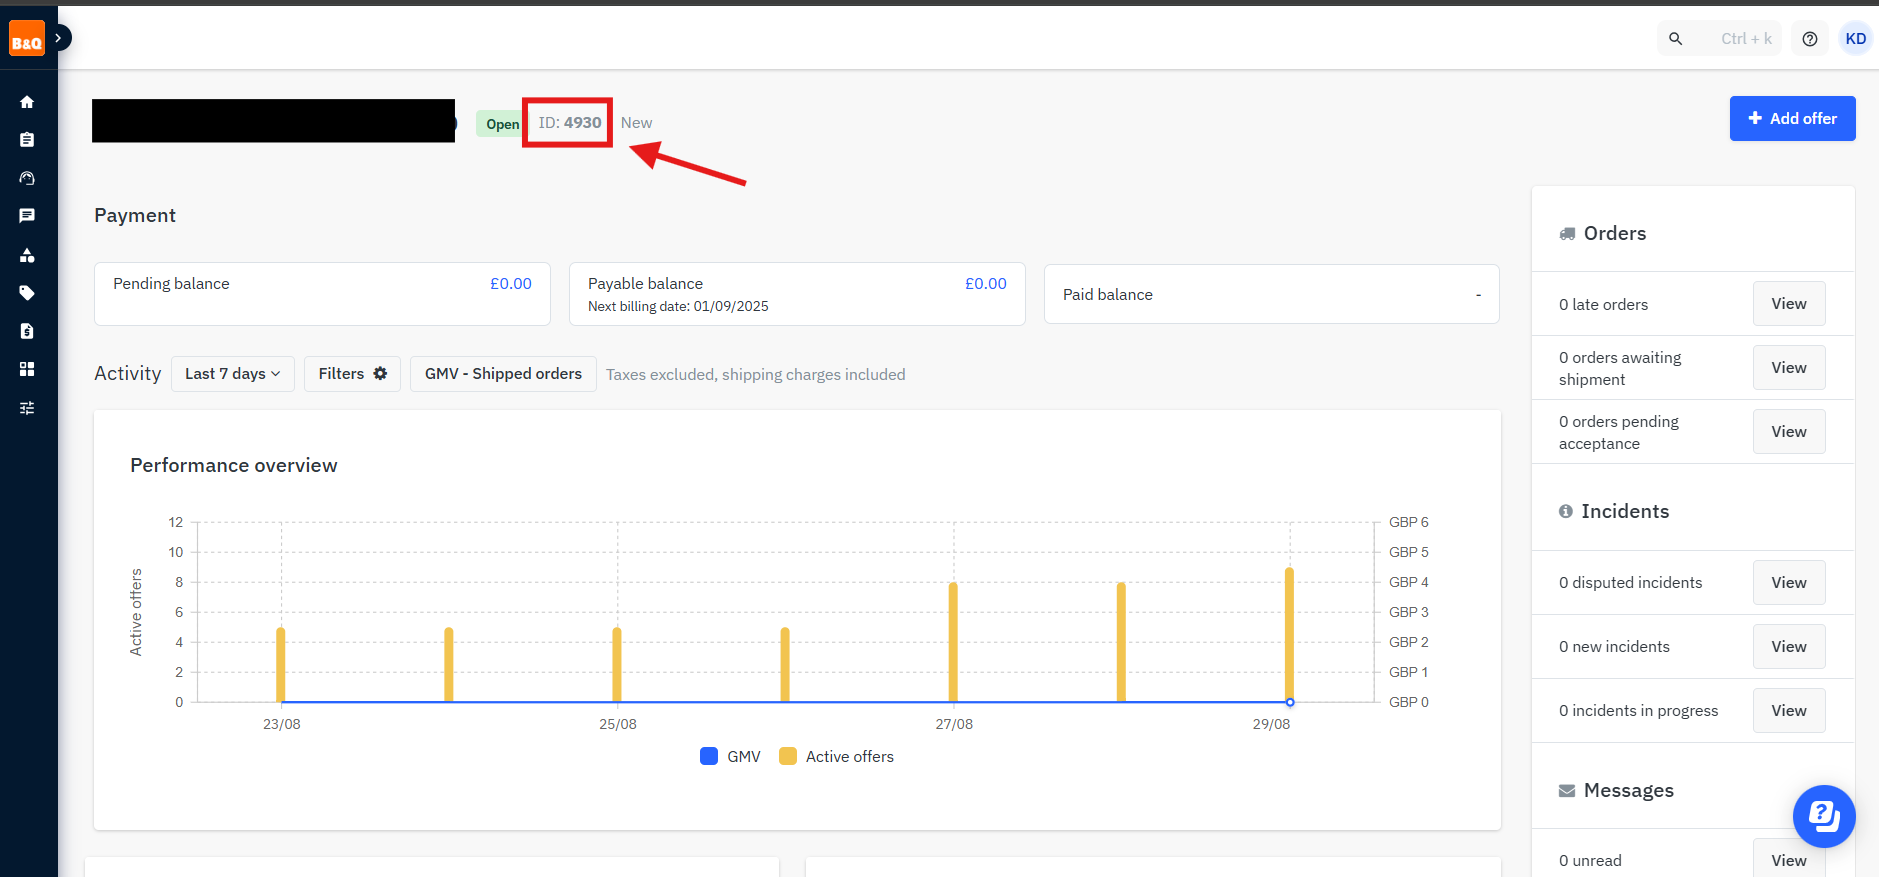Click the Home icon in the sidebar
The image size is (1879, 877).
click(27, 102)
